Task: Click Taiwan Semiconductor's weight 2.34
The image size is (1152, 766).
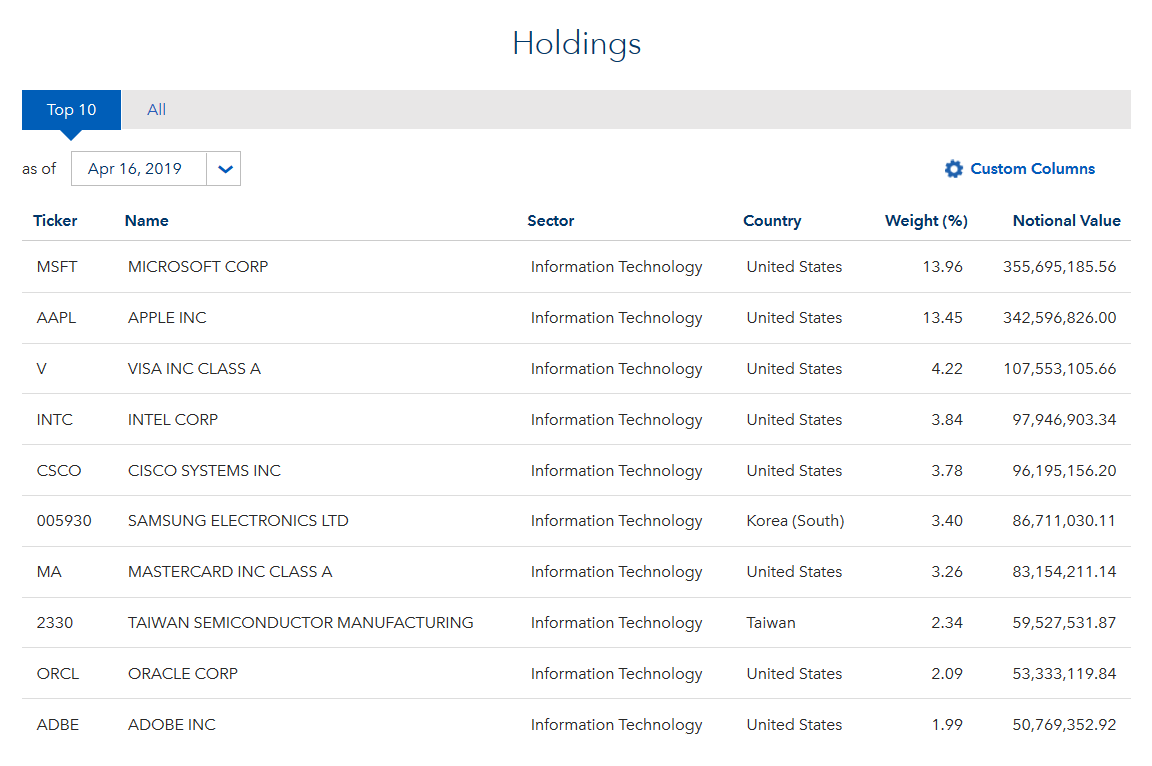Action: (x=947, y=623)
